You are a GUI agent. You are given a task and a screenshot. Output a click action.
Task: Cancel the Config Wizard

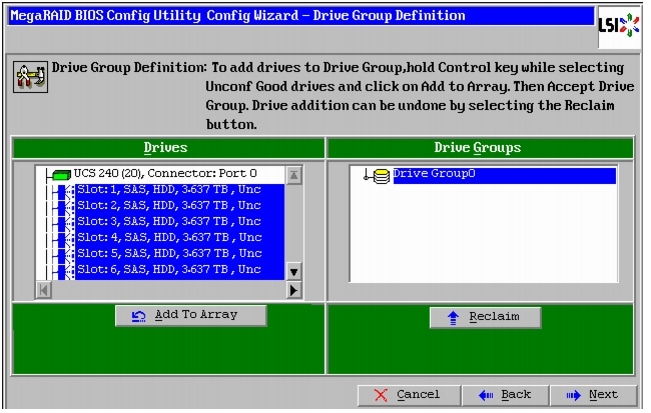pyautogui.click(x=409, y=395)
